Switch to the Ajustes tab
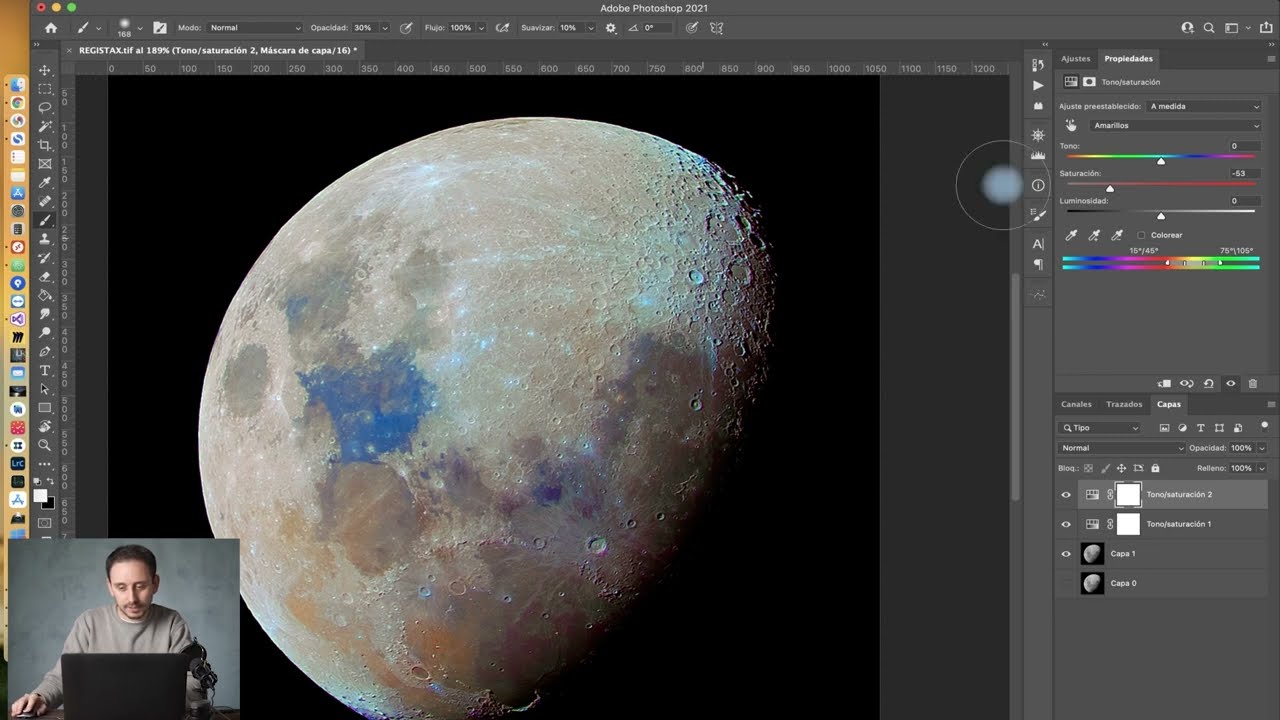1280x720 pixels. point(1076,59)
